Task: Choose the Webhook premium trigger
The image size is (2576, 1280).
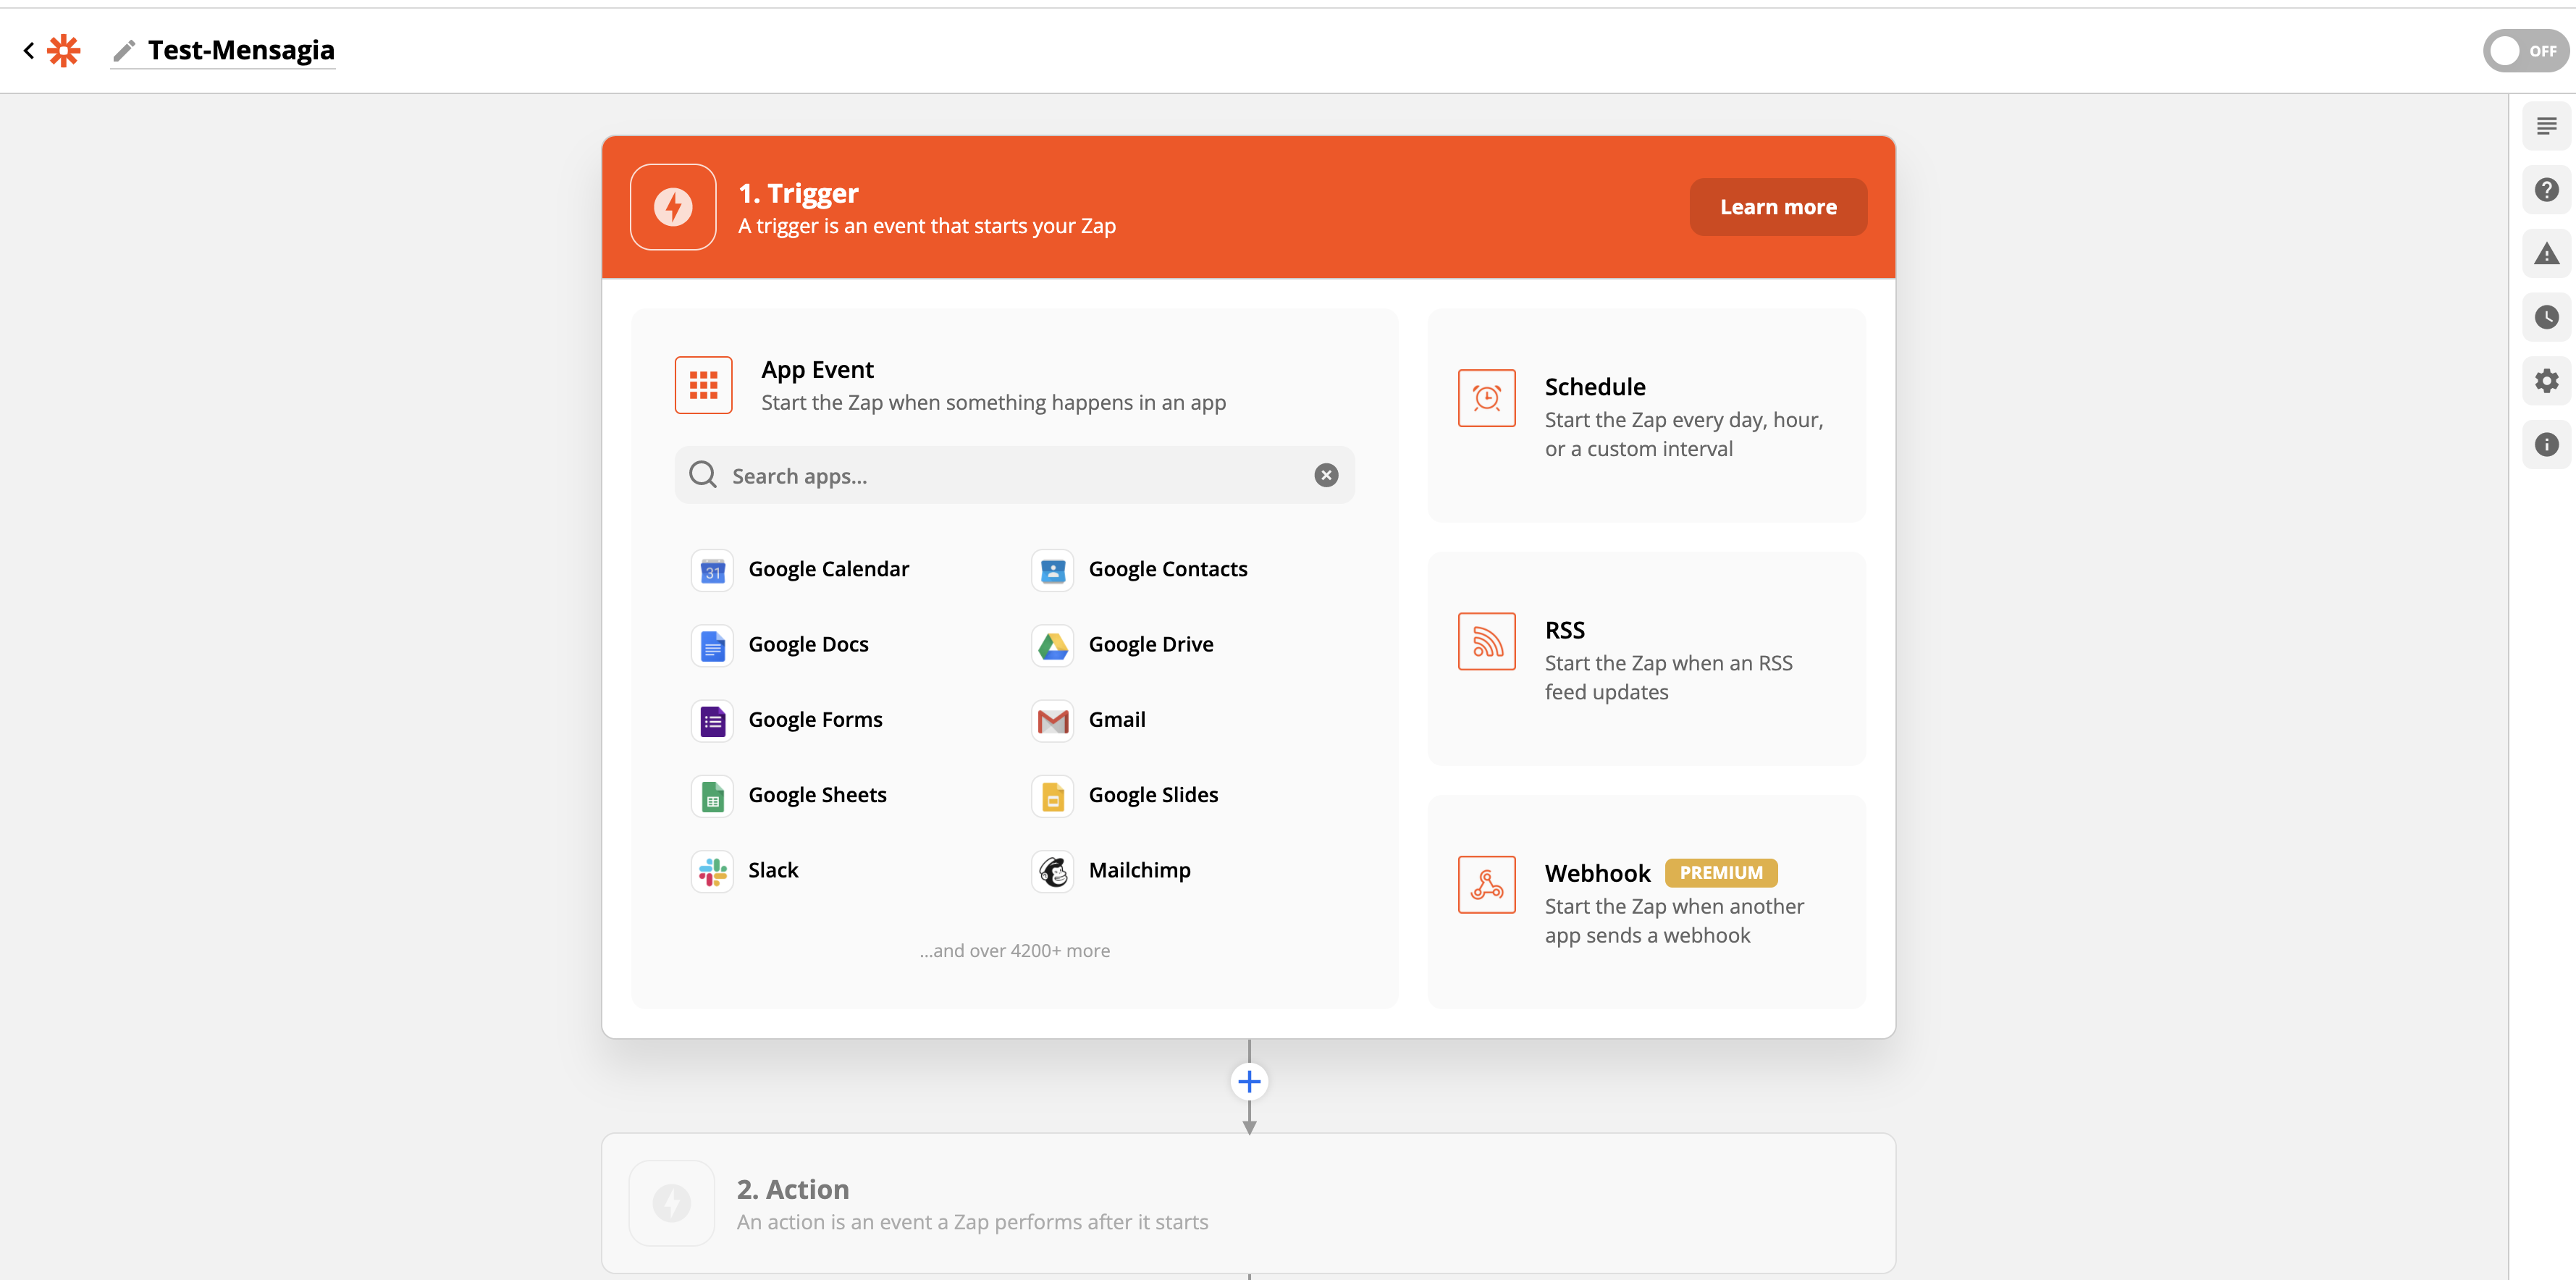Action: (1645, 902)
